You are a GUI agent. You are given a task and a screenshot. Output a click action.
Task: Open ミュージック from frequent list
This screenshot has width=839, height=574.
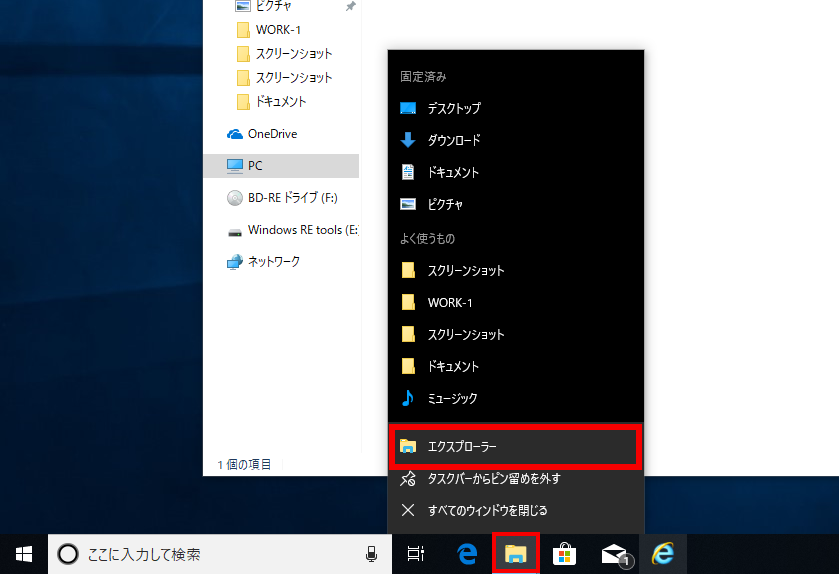(x=515, y=398)
